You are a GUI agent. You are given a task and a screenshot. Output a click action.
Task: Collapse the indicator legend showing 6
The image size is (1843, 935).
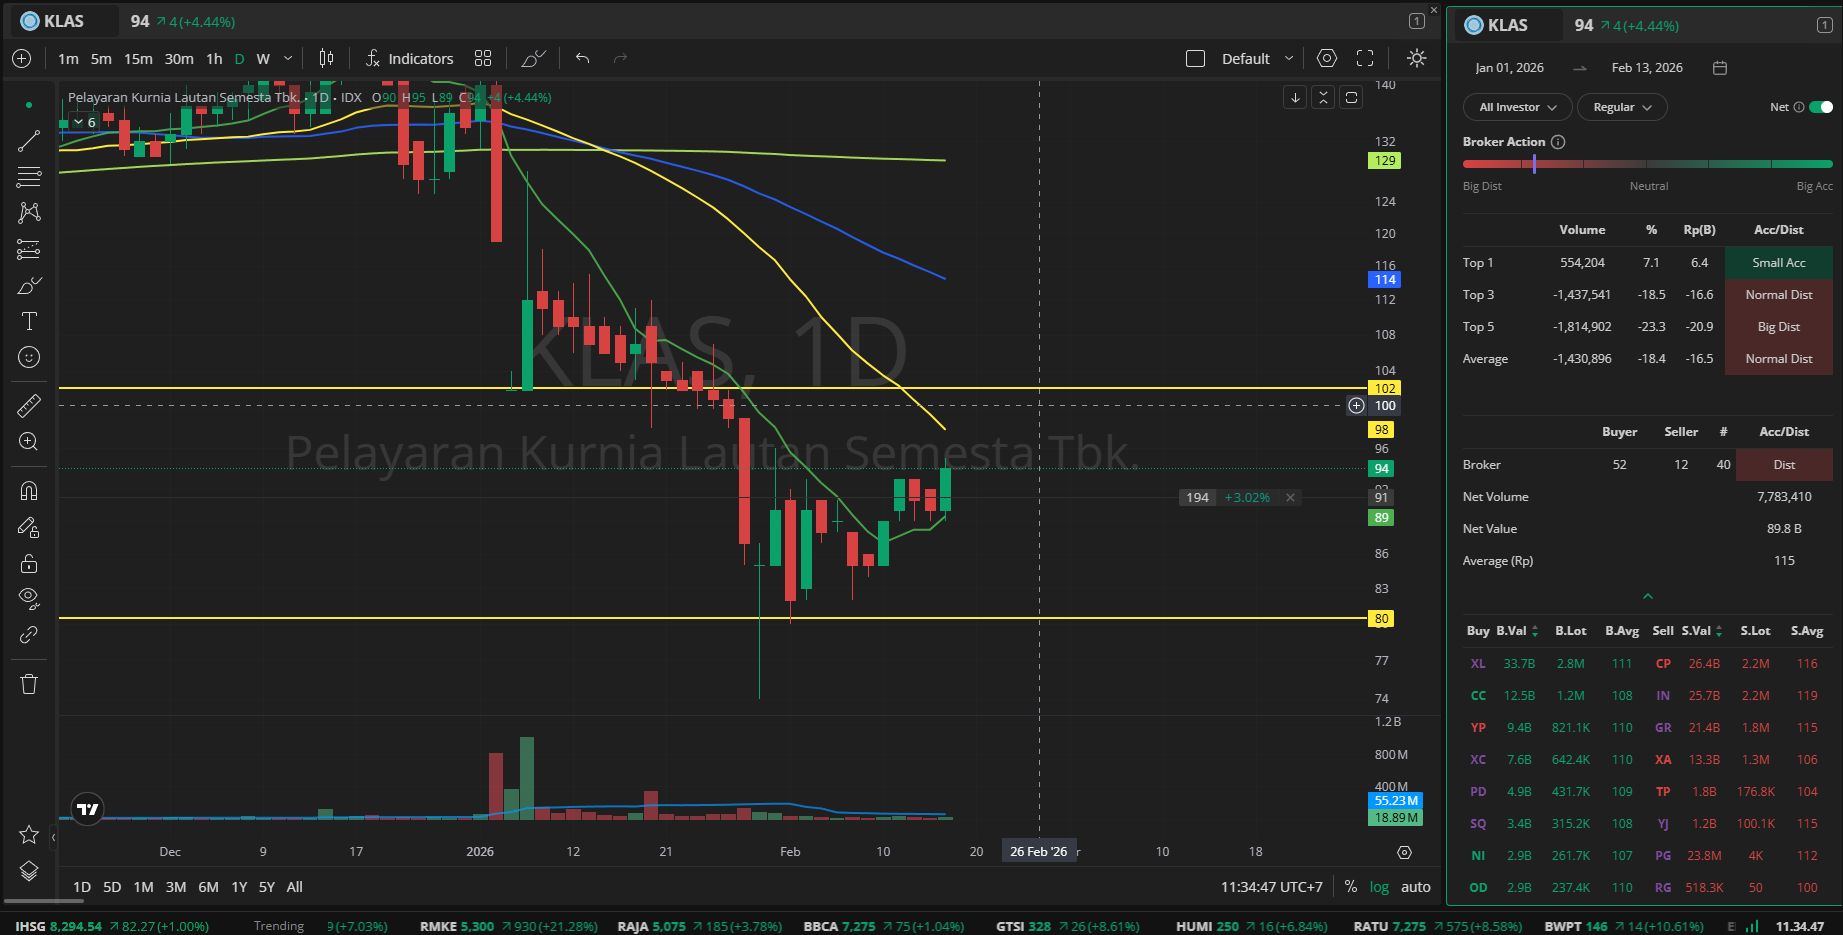[x=84, y=123]
